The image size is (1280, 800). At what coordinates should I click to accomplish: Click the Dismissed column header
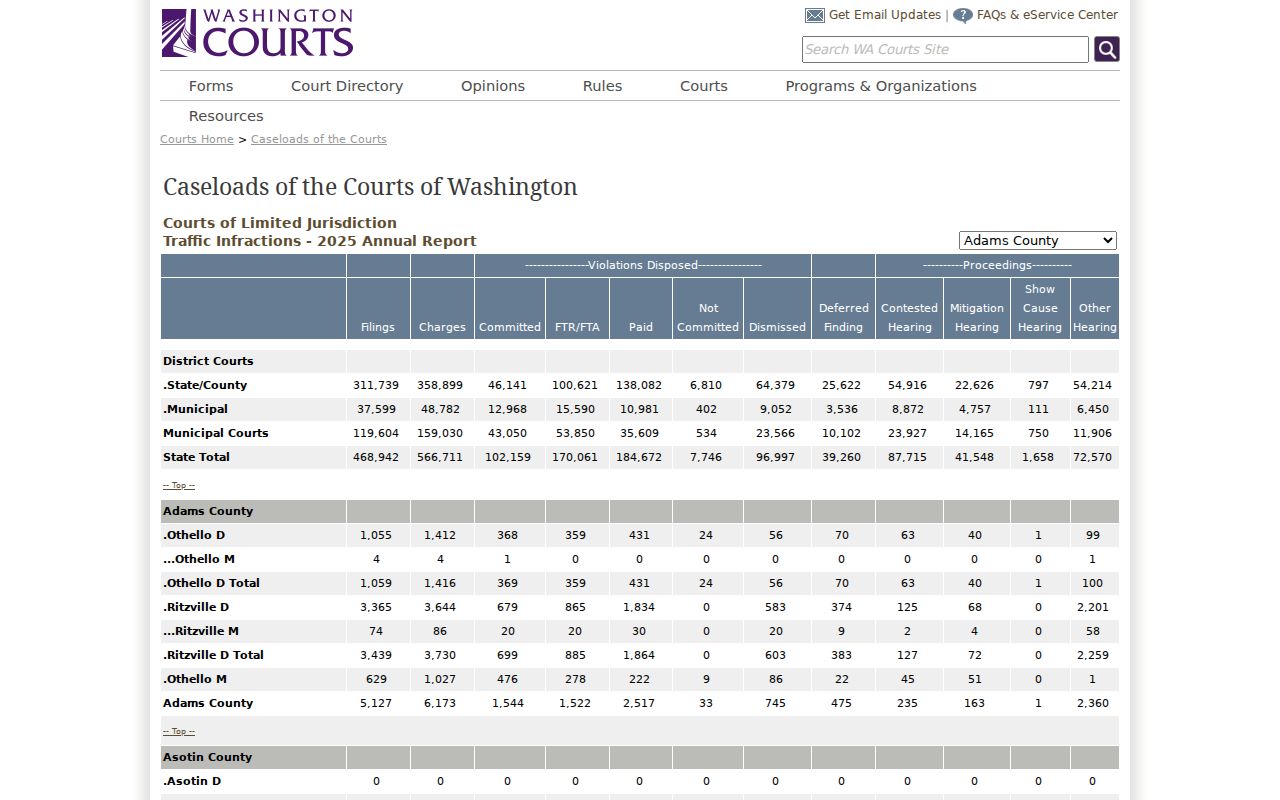click(x=777, y=327)
